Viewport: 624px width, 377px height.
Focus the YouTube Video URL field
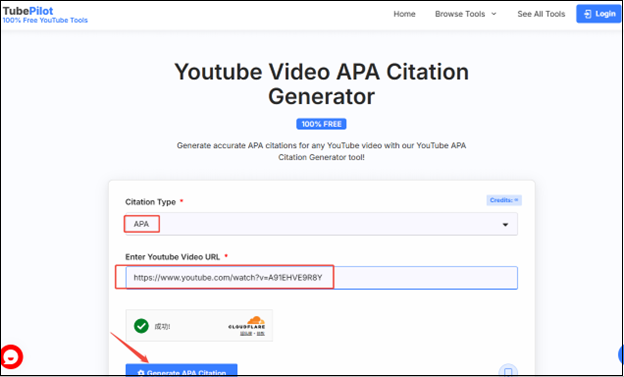322,278
